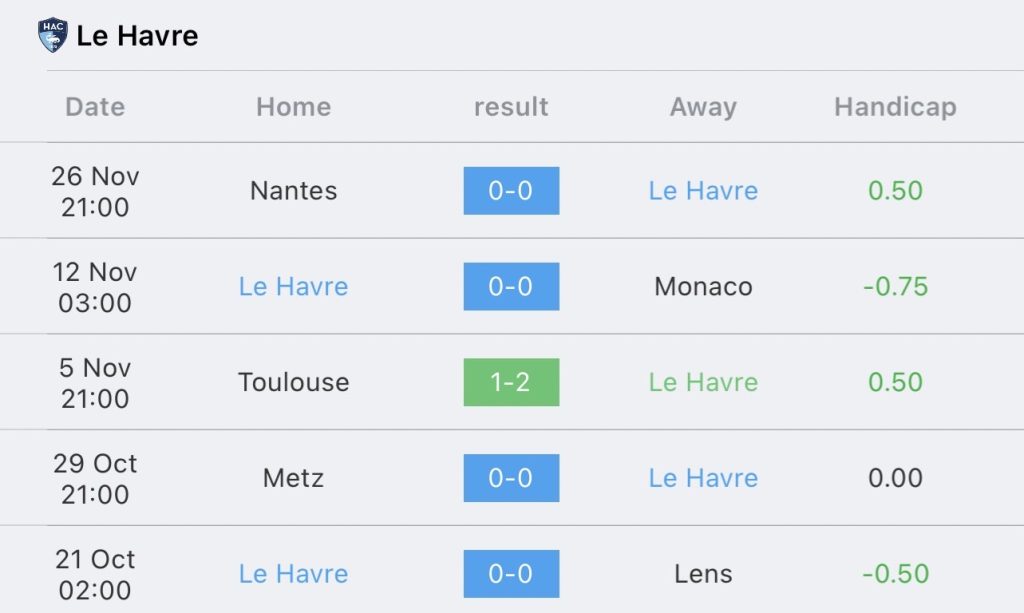The height and width of the screenshot is (613, 1024).
Task: Open the Toulouse team link
Action: [293, 382]
